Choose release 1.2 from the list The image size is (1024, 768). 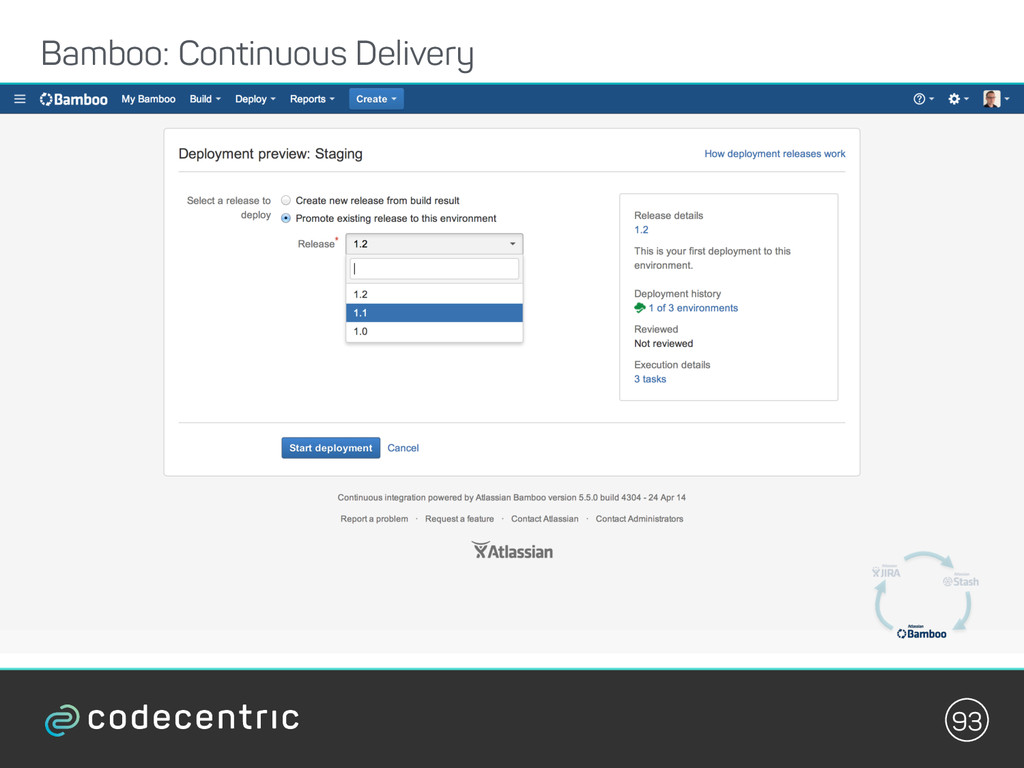coord(434,295)
